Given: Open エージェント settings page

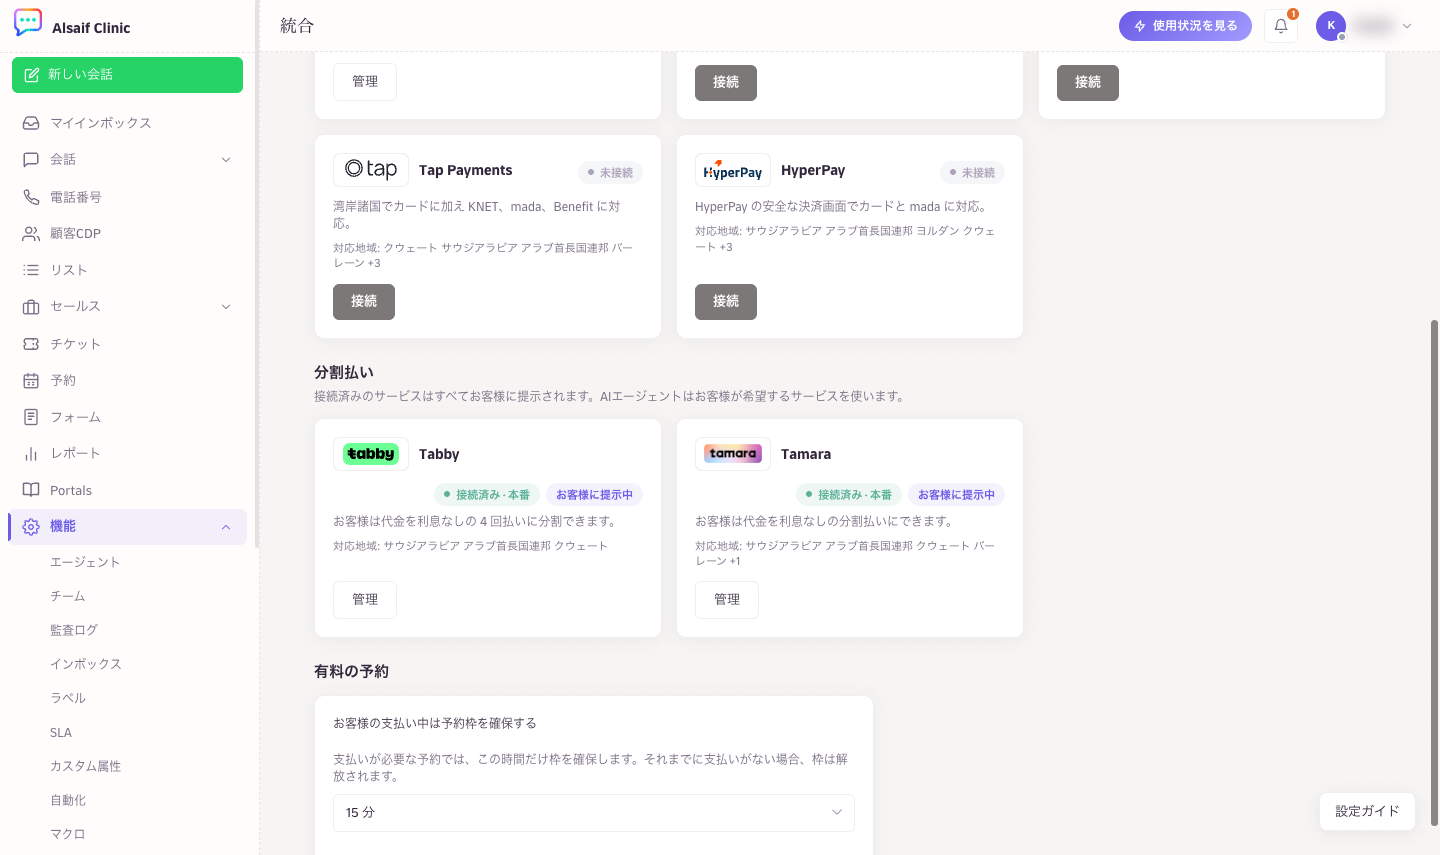Looking at the screenshot, I should [85, 562].
